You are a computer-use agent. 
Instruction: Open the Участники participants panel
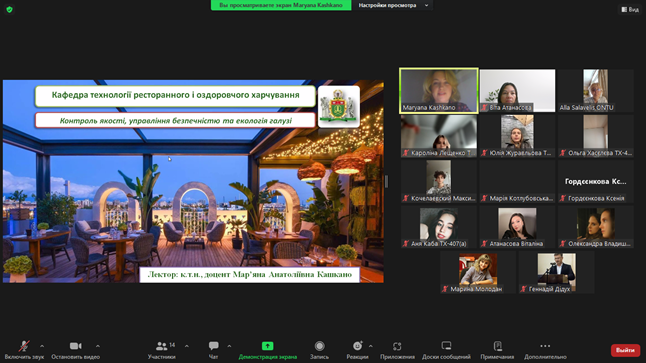(162, 350)
